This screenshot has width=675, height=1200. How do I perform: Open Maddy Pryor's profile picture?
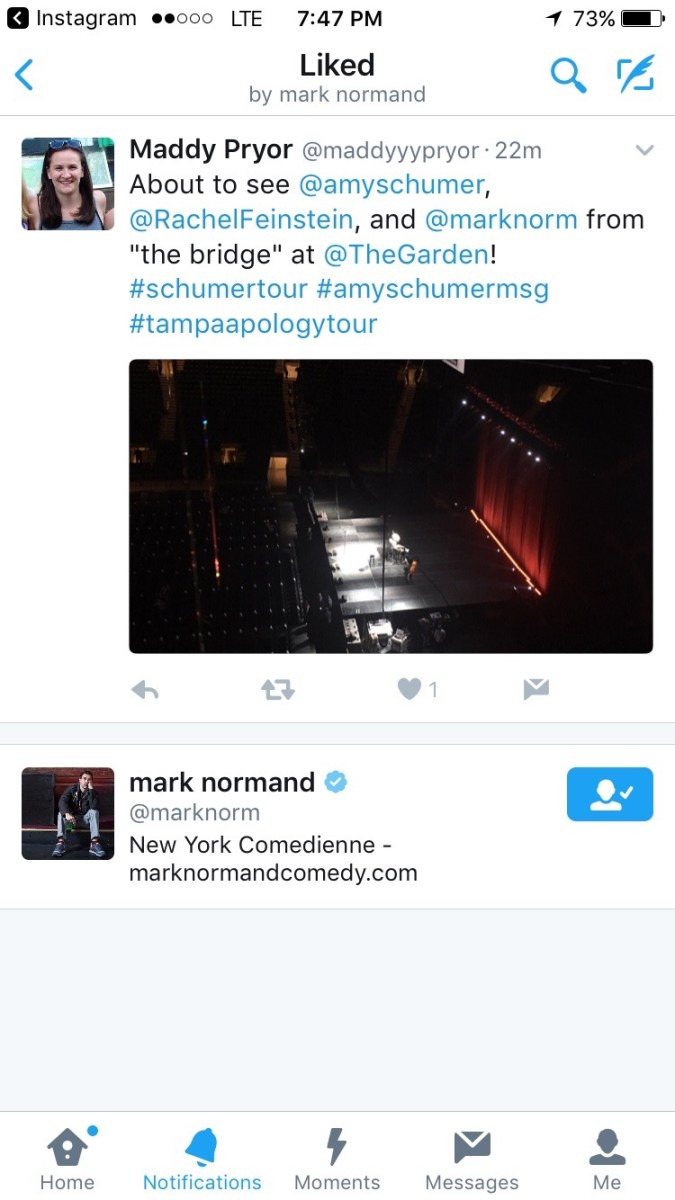[68, 184]
